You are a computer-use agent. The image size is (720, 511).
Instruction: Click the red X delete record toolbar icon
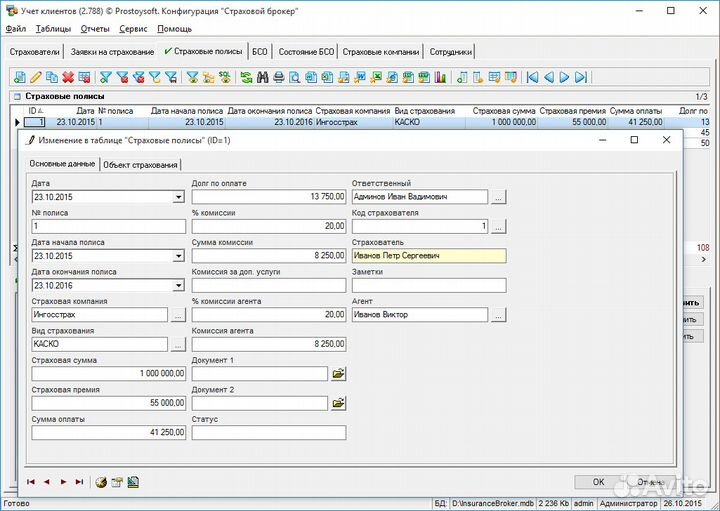coord(68,77)
